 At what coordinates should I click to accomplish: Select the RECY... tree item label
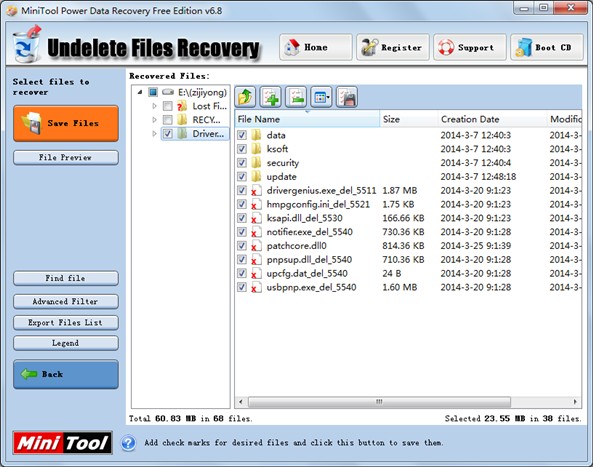point(206,120)
